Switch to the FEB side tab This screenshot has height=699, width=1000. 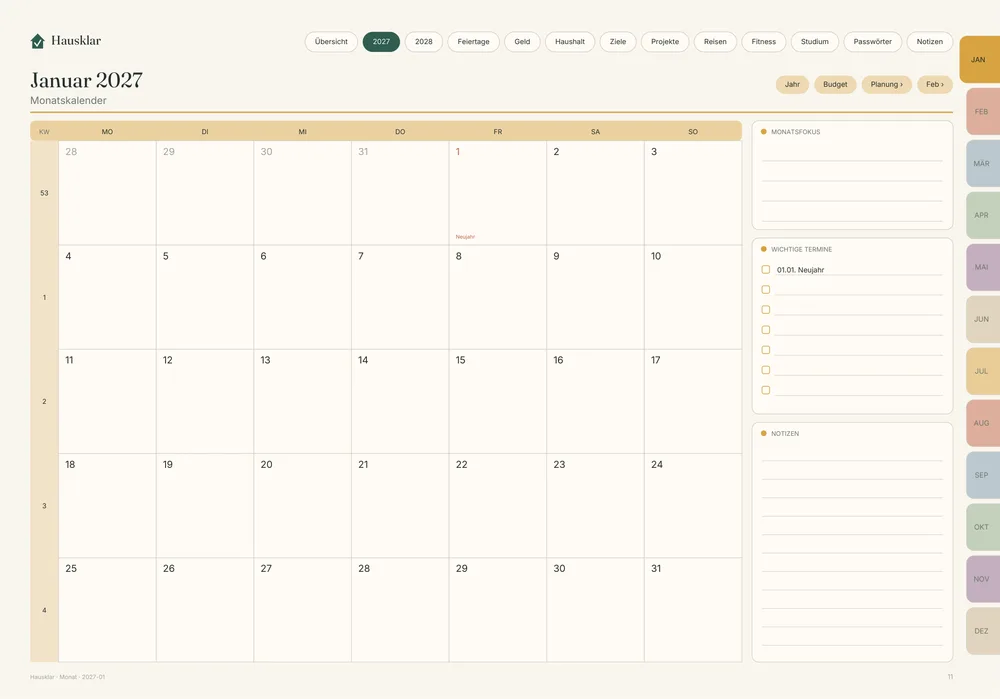point(983,112)
